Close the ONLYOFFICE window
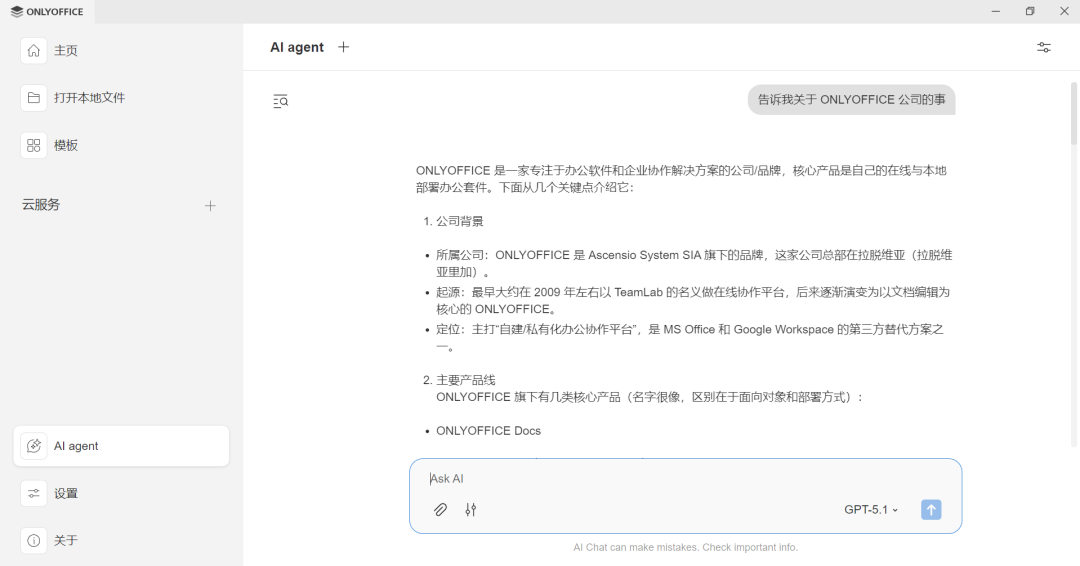Viewport: 1080px width, 566px height. click(1063, 12)
